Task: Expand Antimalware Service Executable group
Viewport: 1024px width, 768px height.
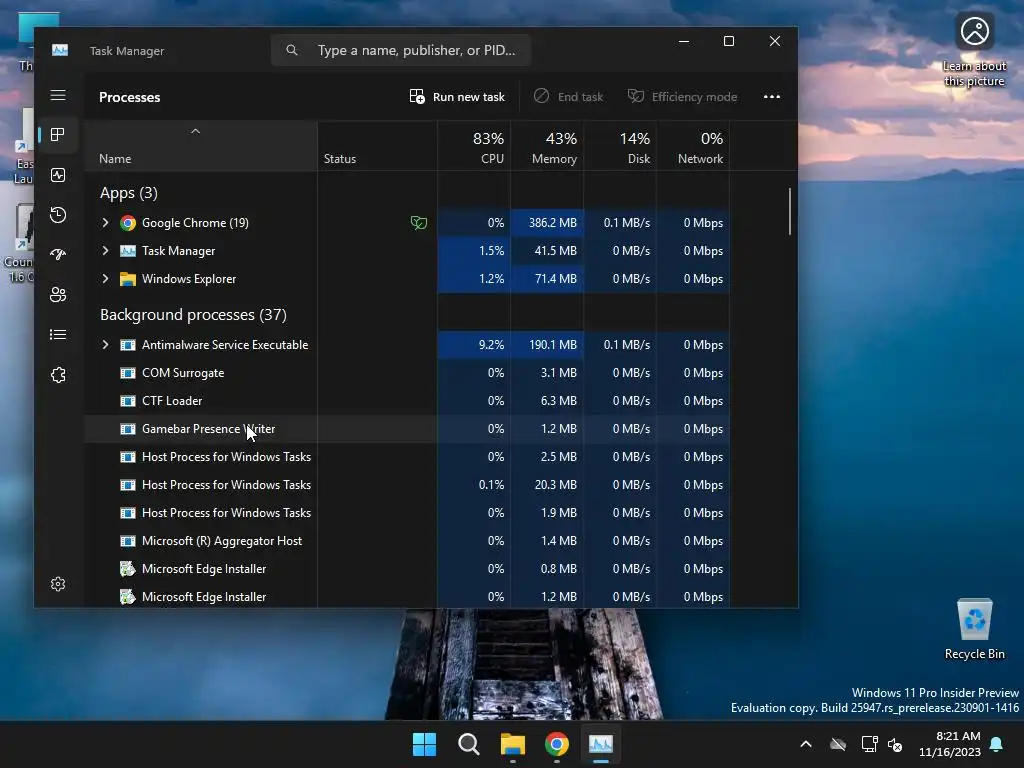Action: tap(105, 345)
